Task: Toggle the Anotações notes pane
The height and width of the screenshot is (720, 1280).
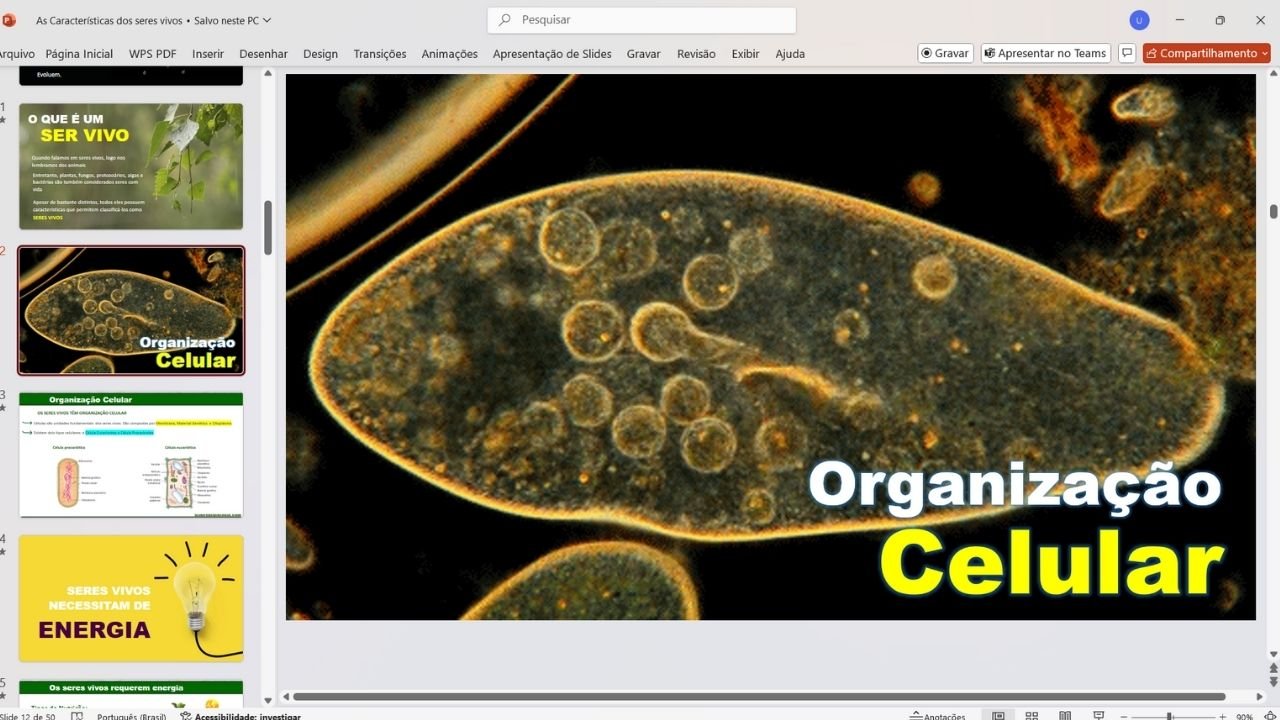Action: pyautogui.click(x=937, y=716)
